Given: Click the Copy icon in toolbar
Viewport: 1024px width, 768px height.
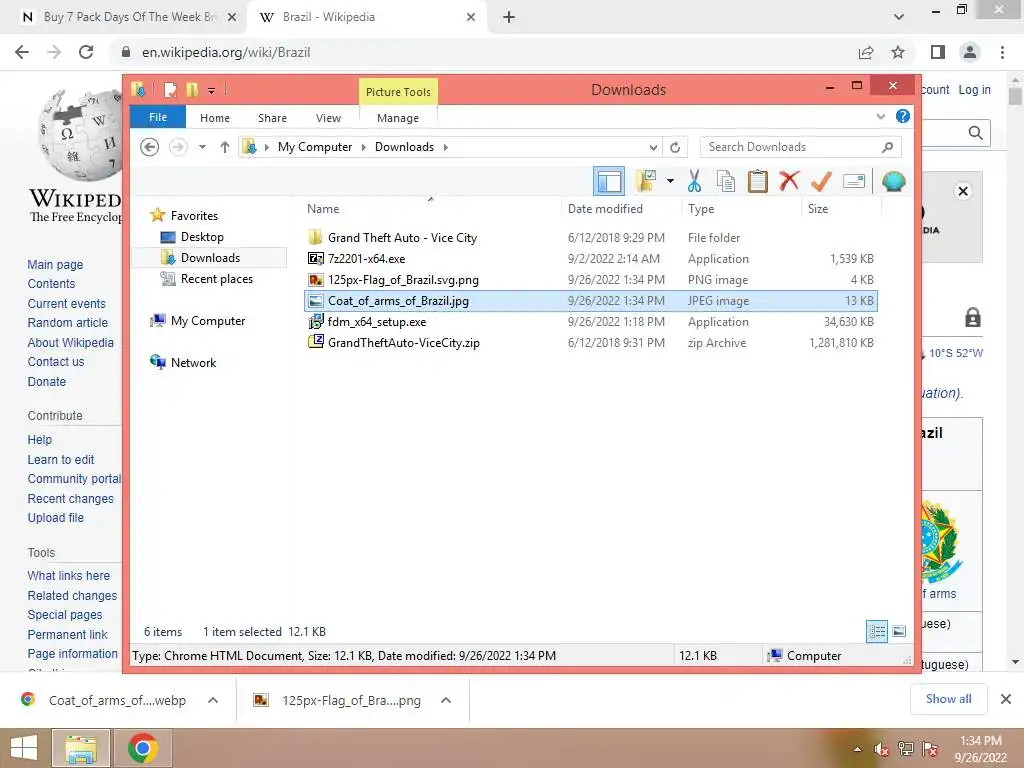Looking at the screenshot, I should coord(726,181).
